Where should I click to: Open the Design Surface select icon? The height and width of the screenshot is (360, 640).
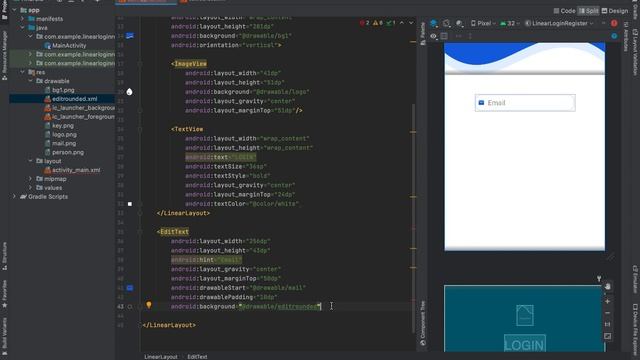click(434, 23)
